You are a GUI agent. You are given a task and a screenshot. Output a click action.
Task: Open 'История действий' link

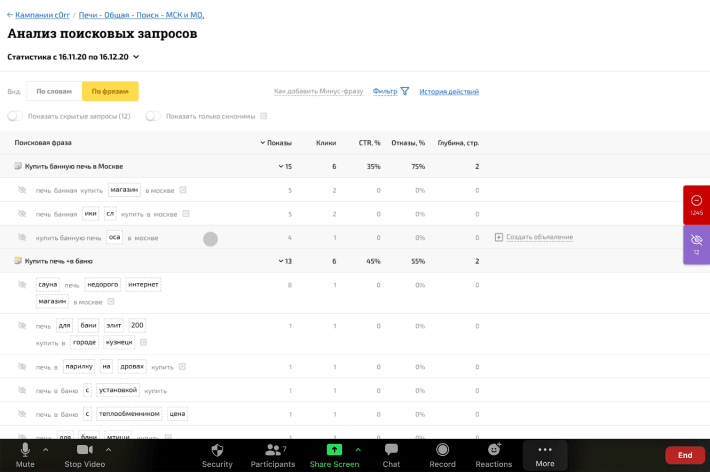[448, 91]
